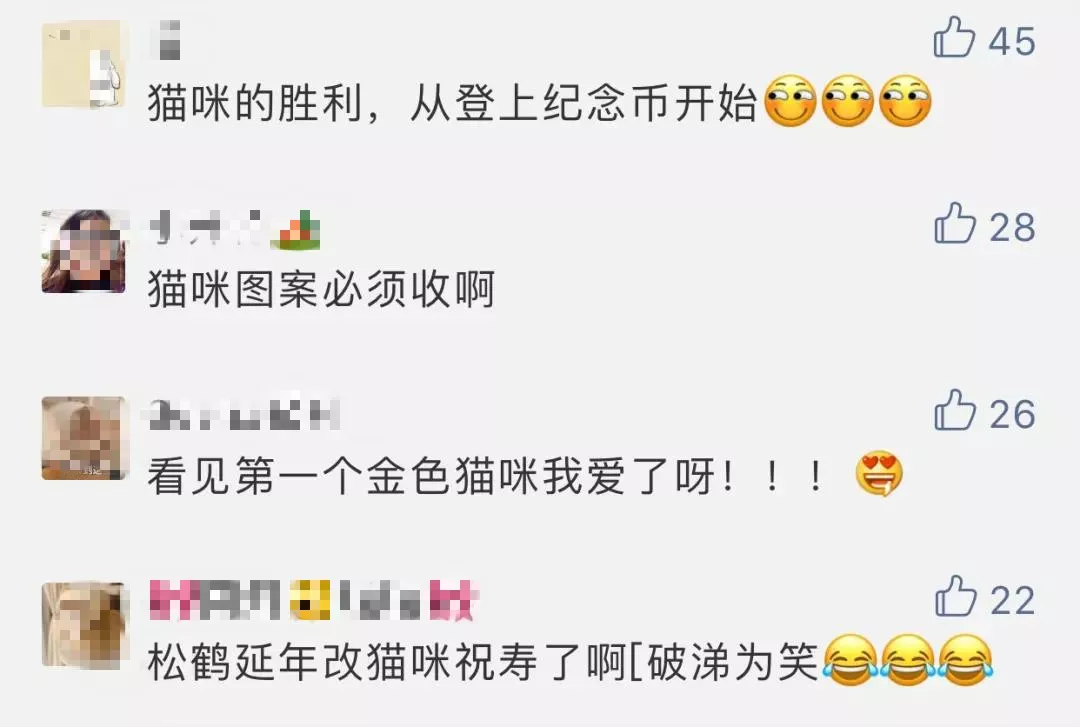
Task: Tap the badge icon next to second username
Action: 295,229
